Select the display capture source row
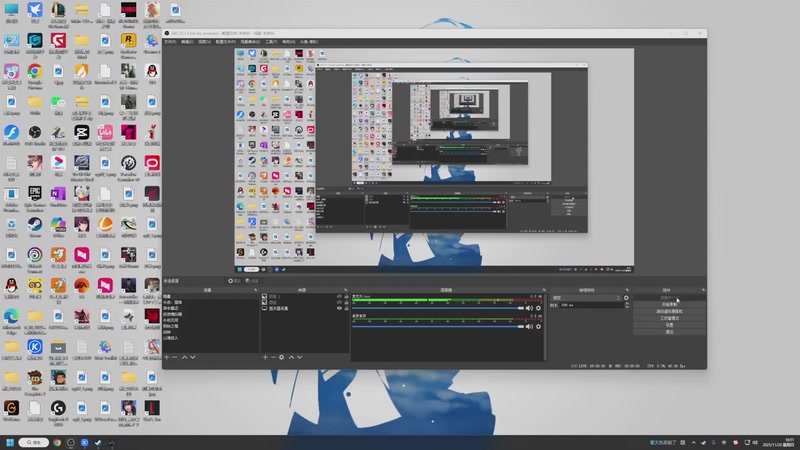Viewport: 800px width, 450px height. click(305, 309)
